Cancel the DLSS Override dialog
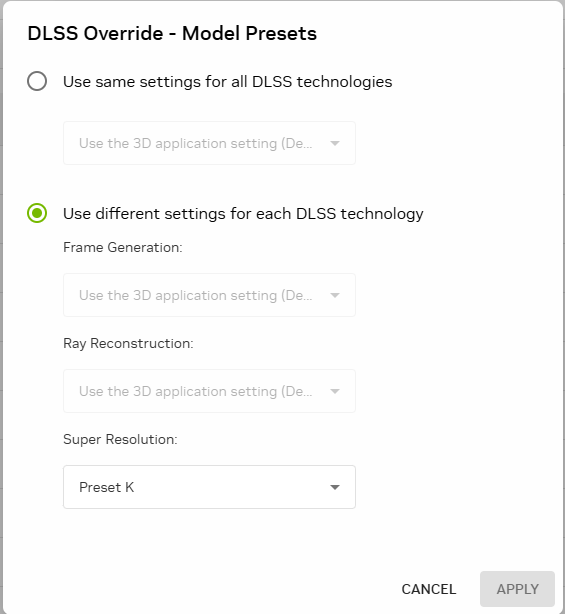565x614 pixels. [x=429, y=589]
